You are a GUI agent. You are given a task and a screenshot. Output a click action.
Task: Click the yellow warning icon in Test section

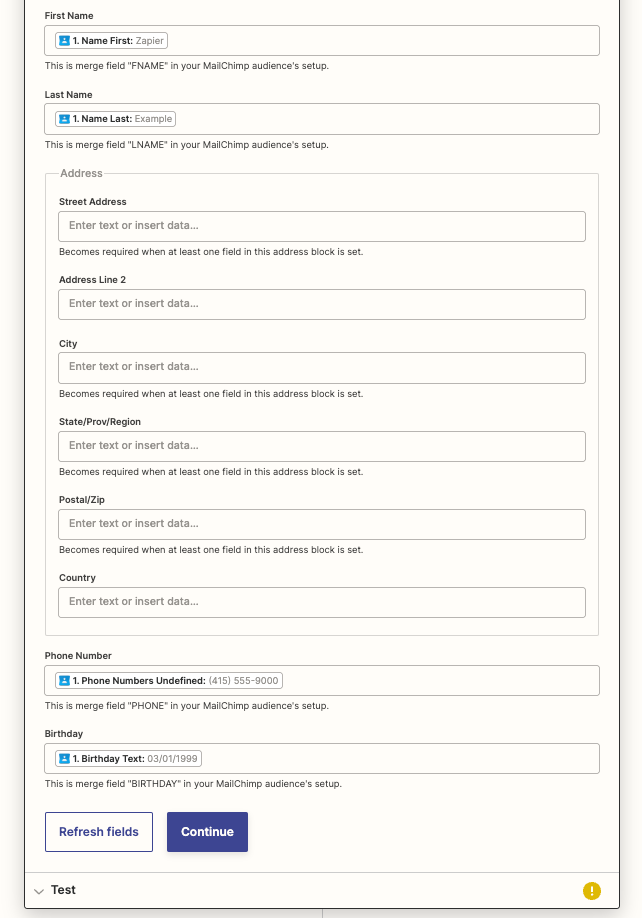592,890
